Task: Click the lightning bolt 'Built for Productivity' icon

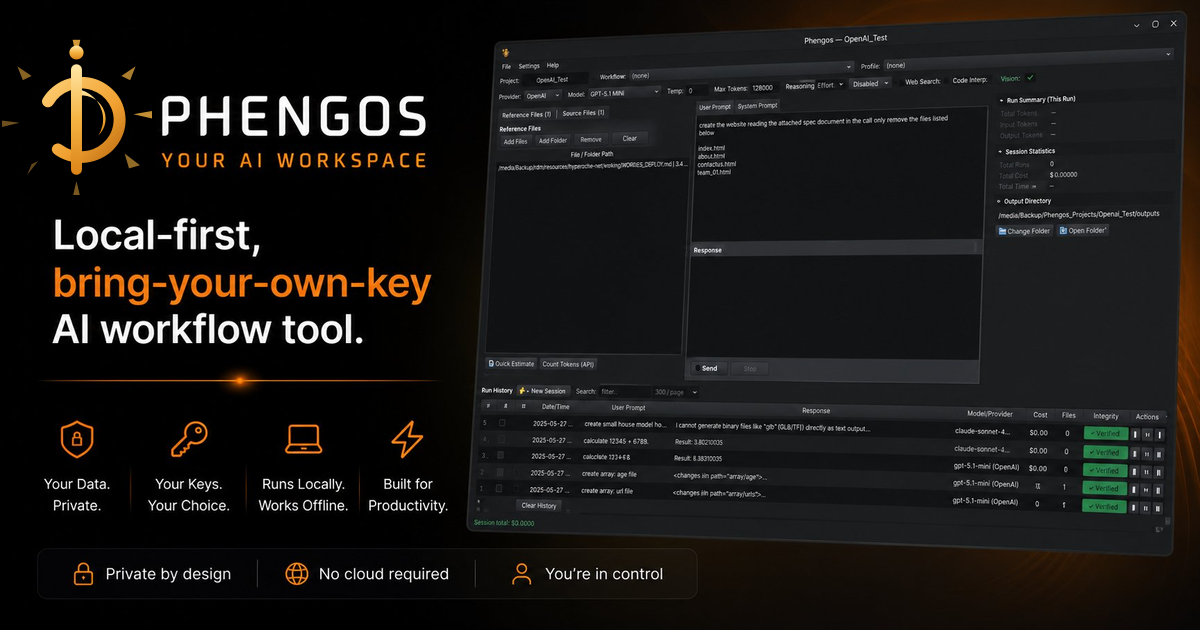Action: coord(407,438)
